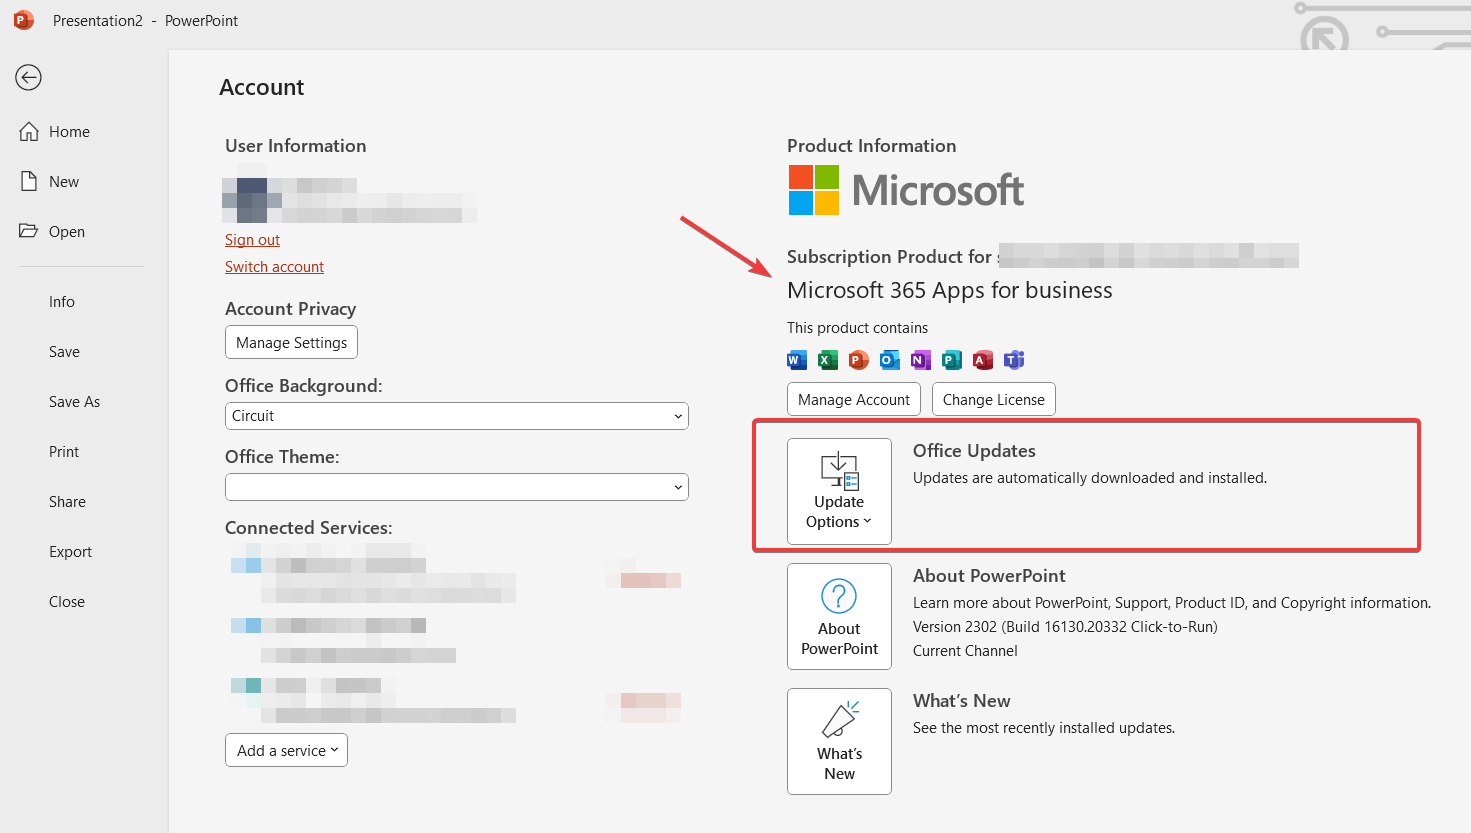Click the Microsoft Teams icon
The image size is (1471, 833).
click(x=1014, y=360)
